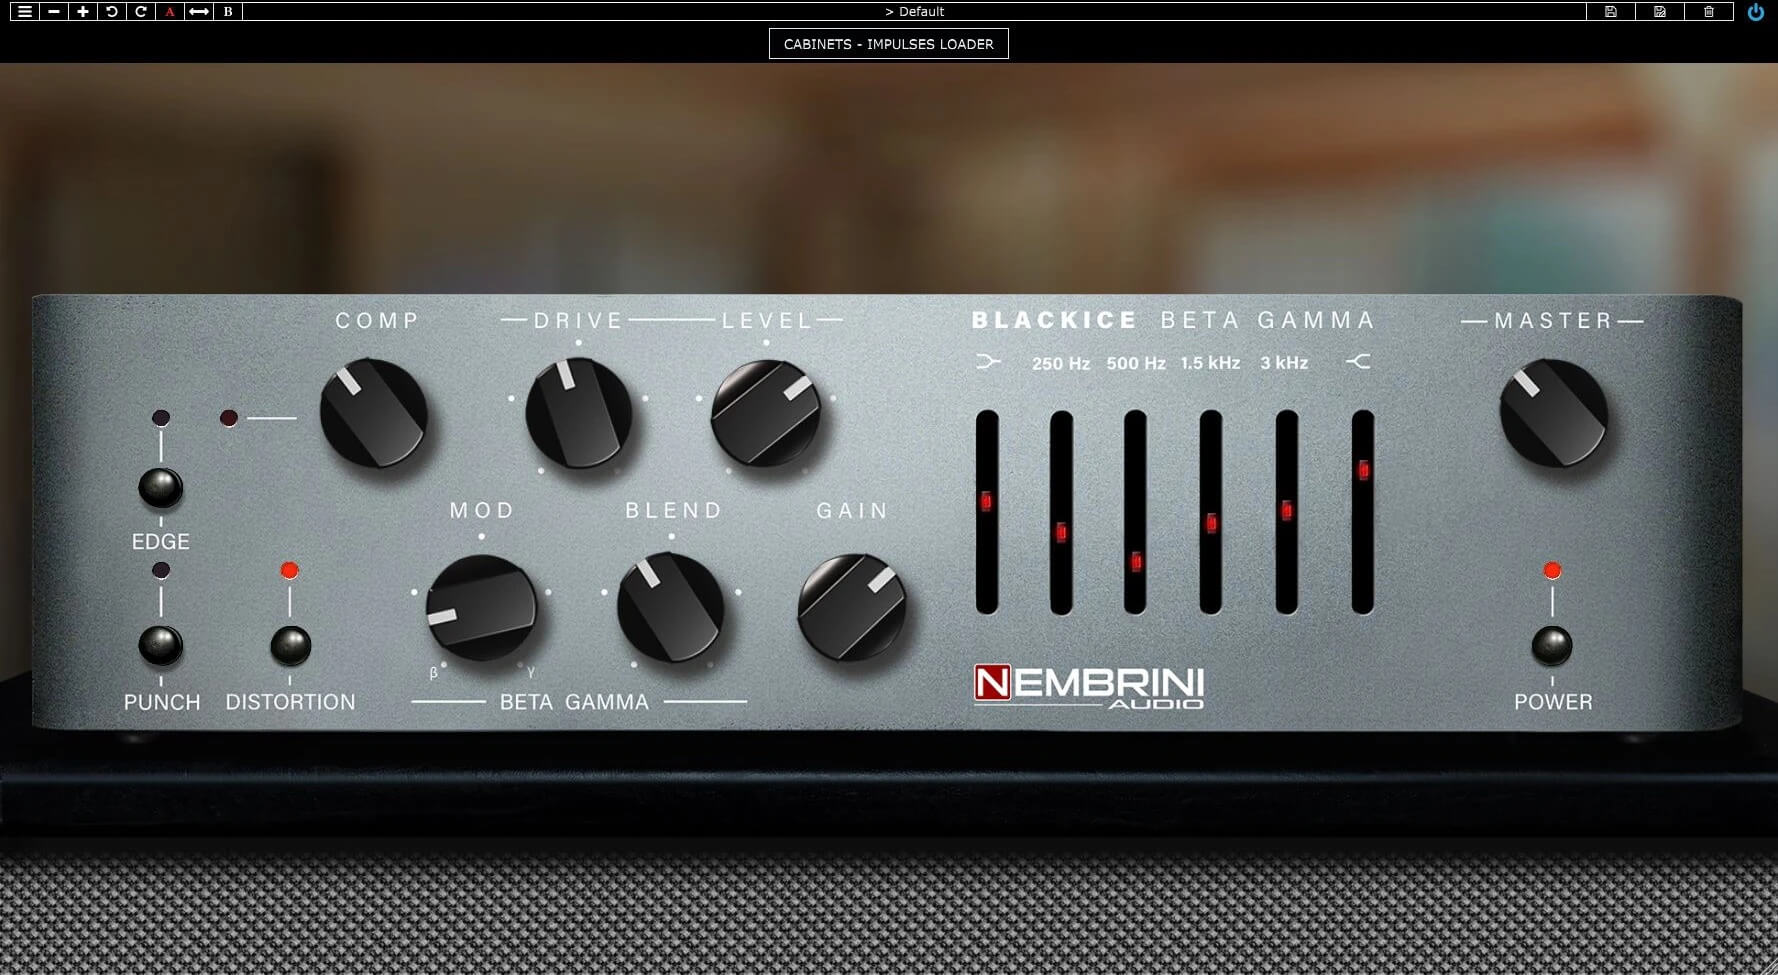Click the 500 Hz EQ slider handle
1778x975 pixels.
pyautogui.click(x=1136, y=562)
